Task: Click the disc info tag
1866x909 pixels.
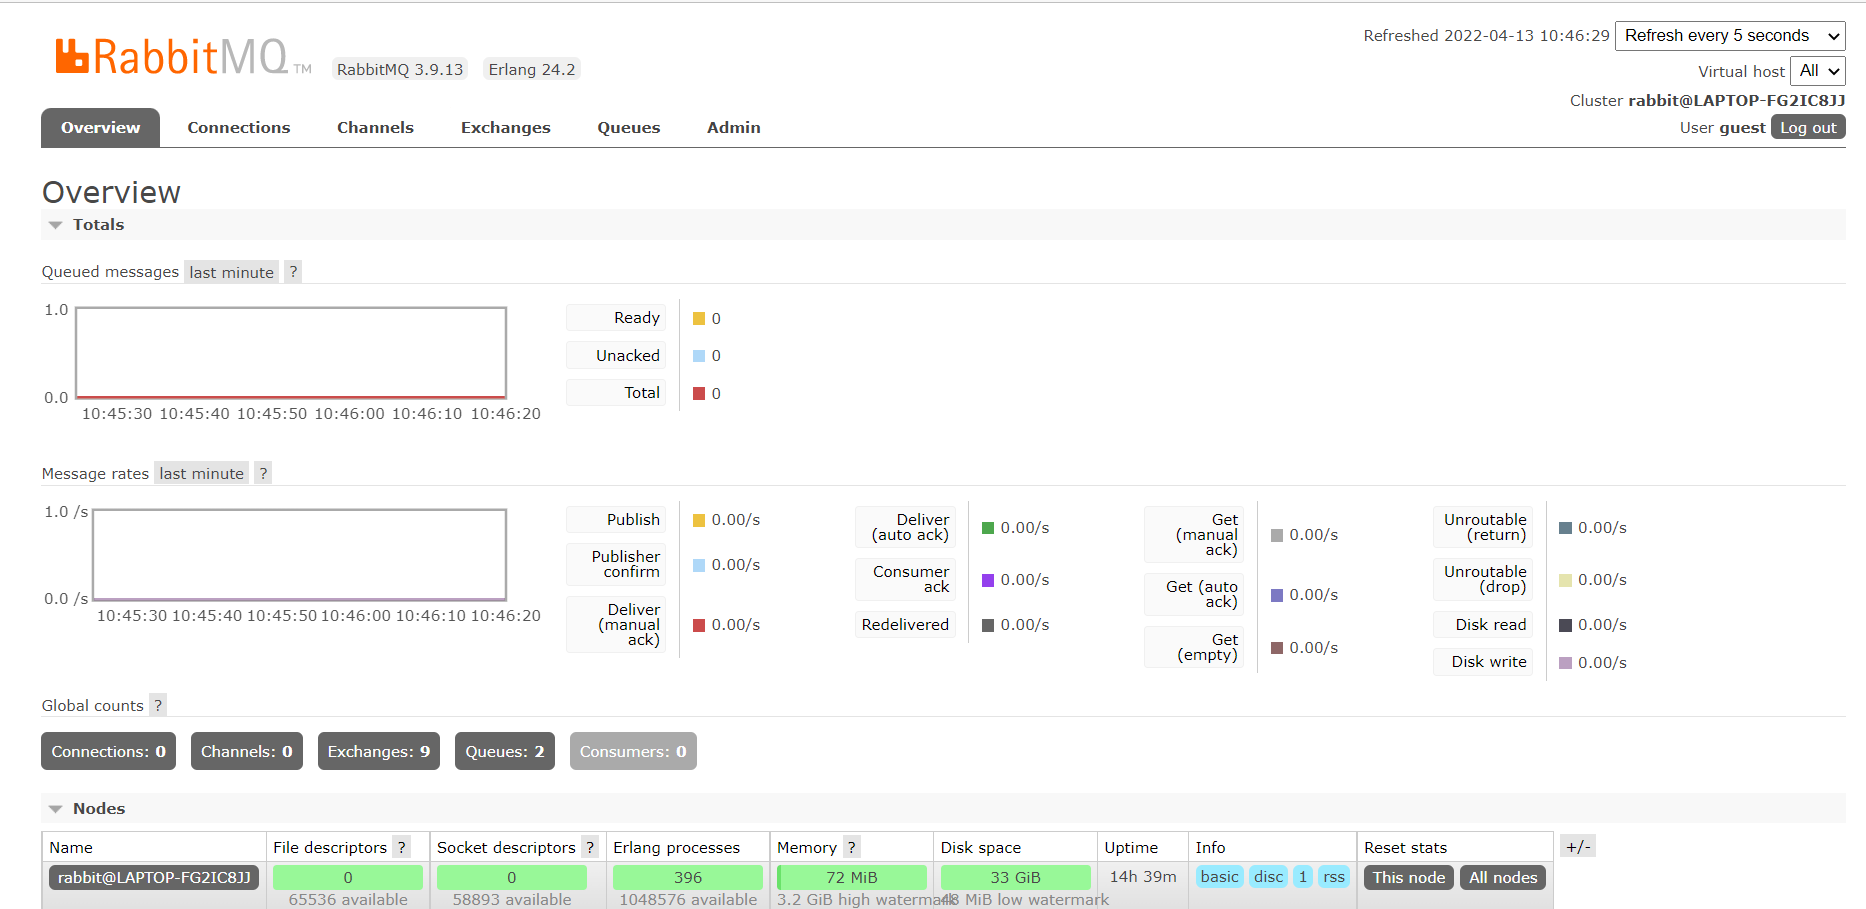Action: [1268, 877]
